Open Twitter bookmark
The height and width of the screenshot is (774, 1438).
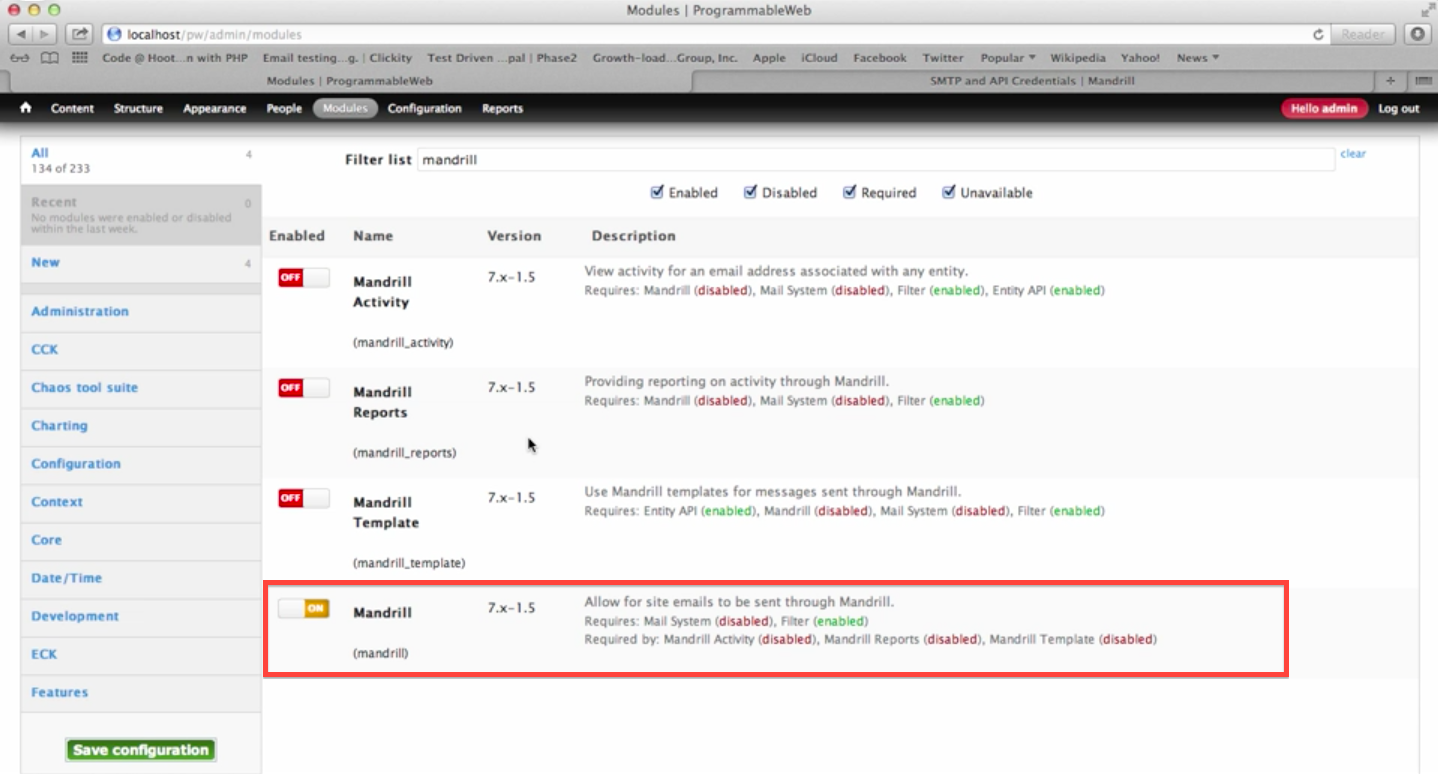coord(943,58)
